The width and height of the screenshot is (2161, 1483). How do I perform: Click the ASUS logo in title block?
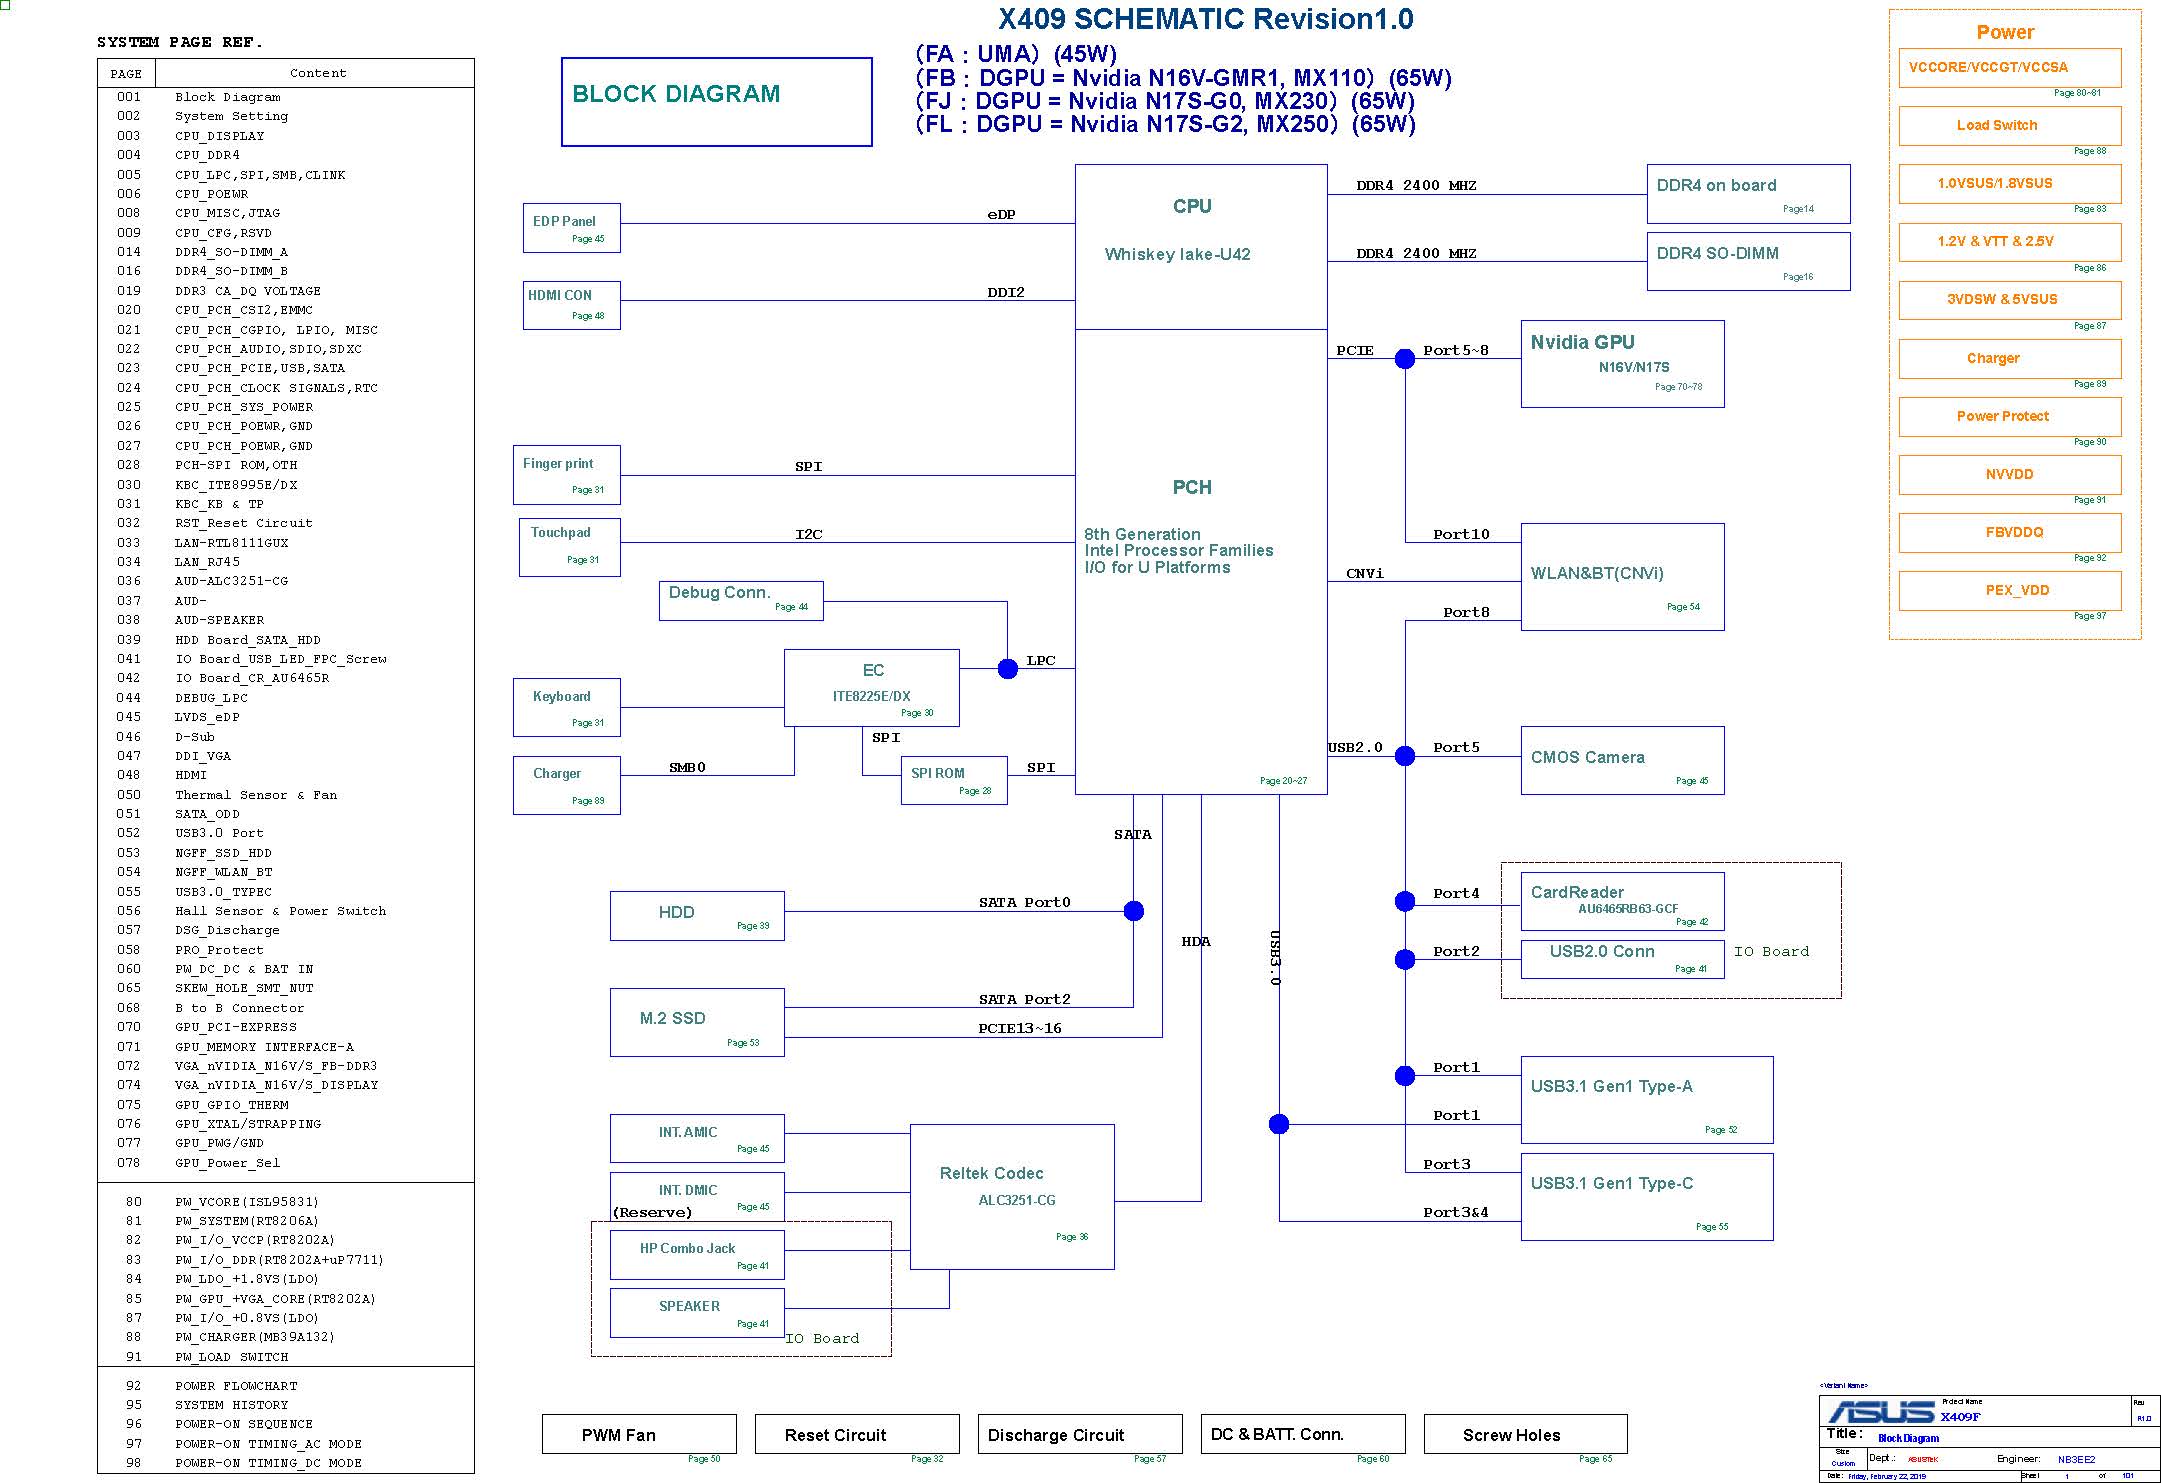tap(1880, 1411)
